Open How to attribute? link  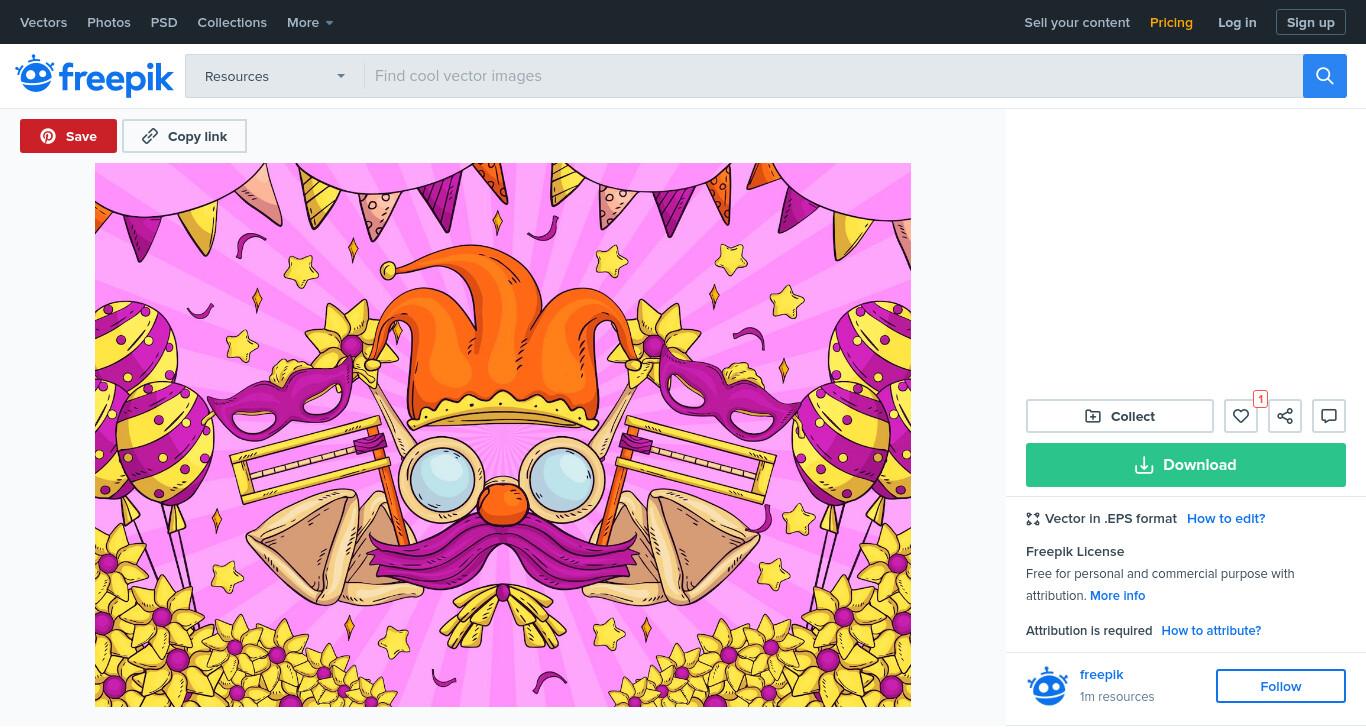point(1211,630)
